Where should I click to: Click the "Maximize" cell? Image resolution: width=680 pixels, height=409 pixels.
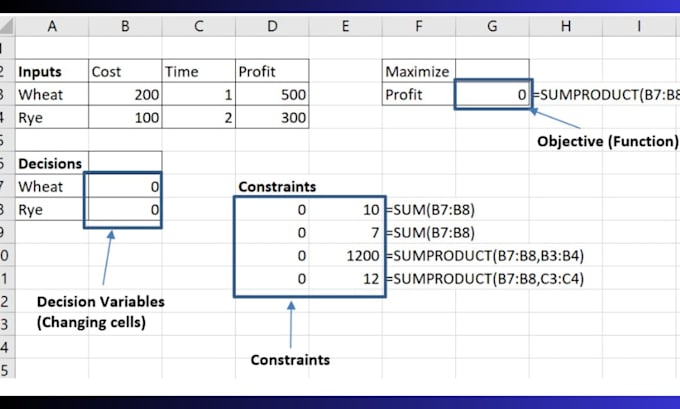[418, 71]
